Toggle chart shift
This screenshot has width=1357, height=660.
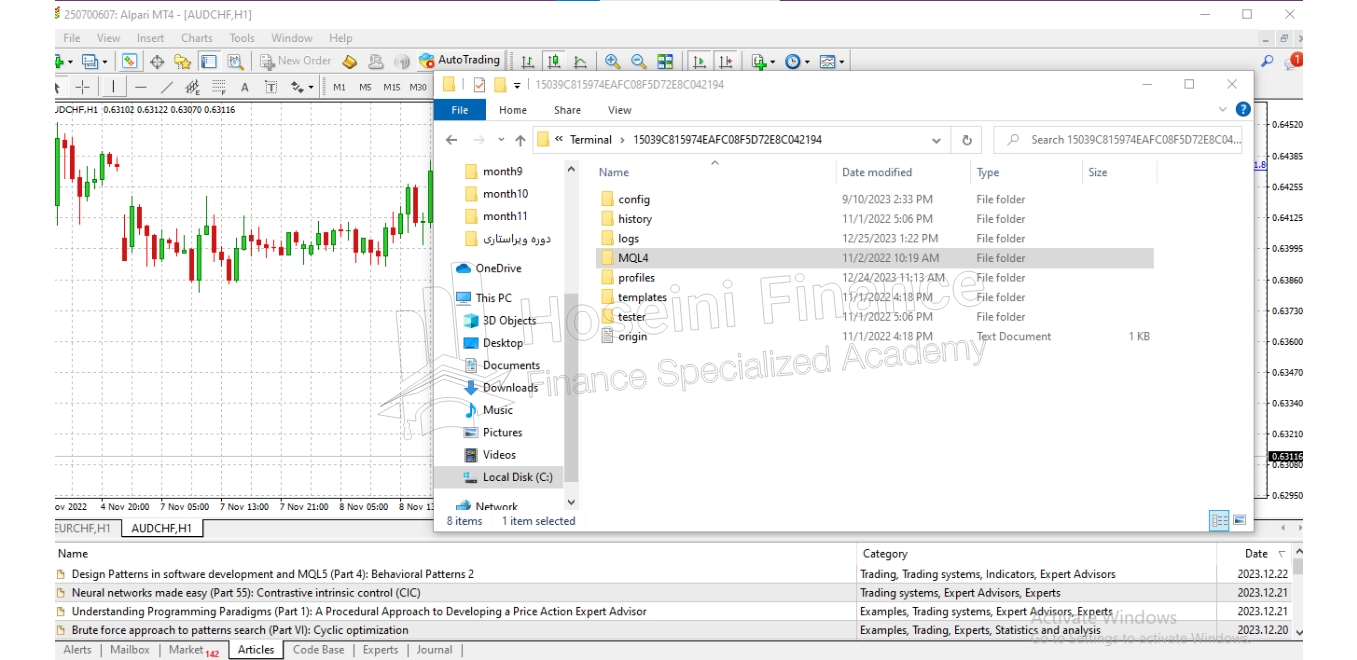pyautogui.click(x=726, y=61)
